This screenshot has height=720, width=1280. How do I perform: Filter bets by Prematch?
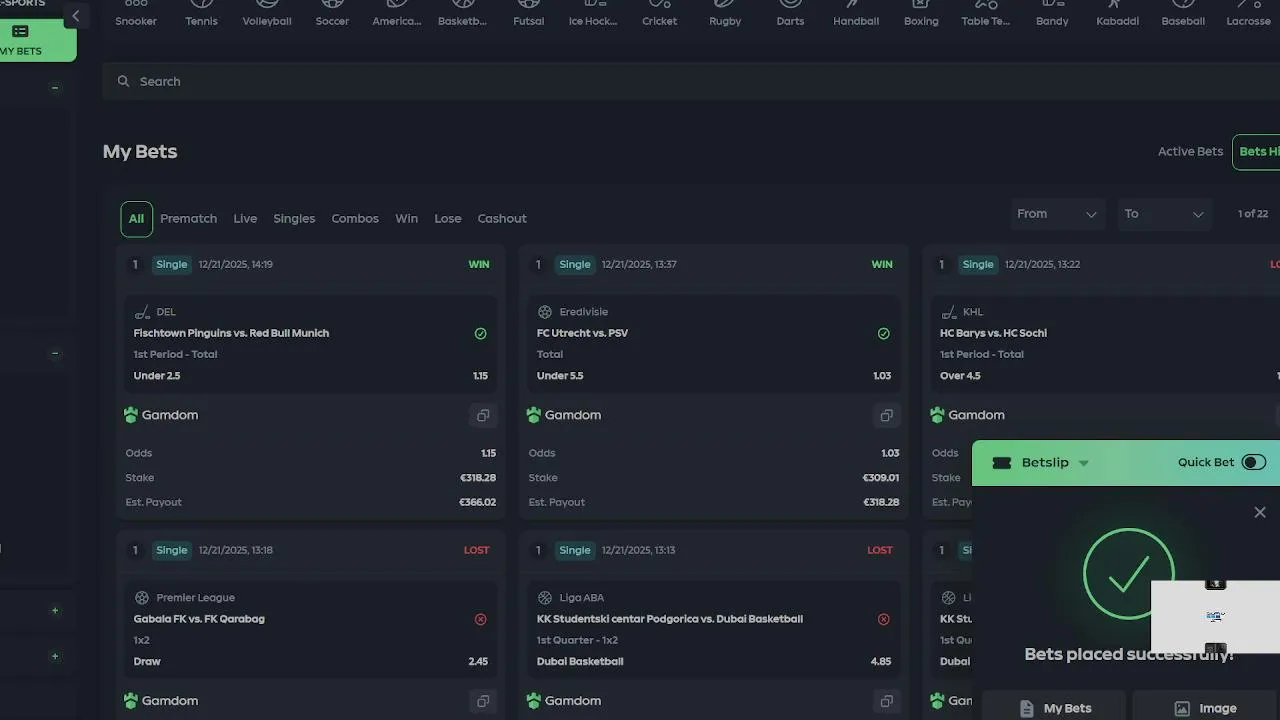click(x=188, y=219)
